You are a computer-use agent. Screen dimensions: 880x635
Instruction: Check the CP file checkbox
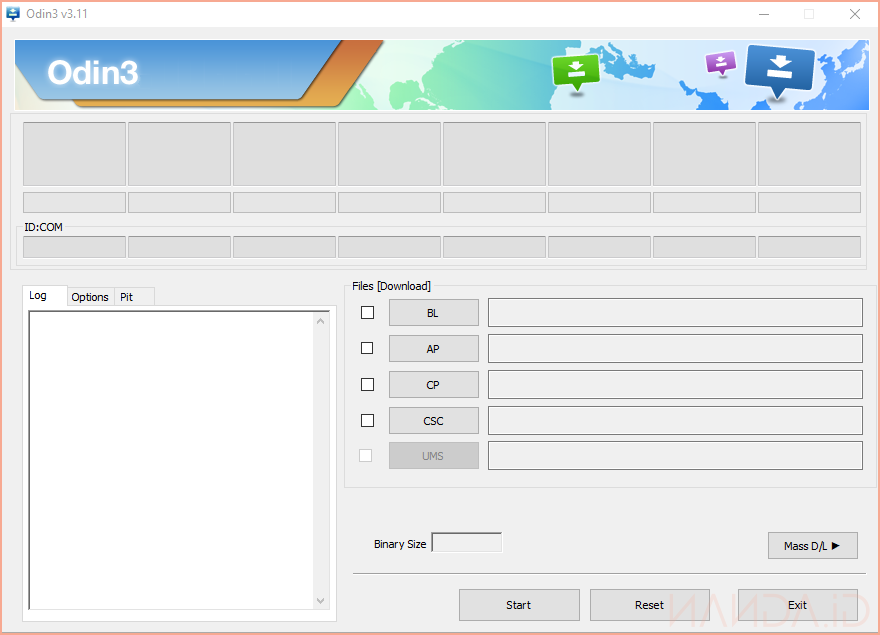(x=367, y=384)
